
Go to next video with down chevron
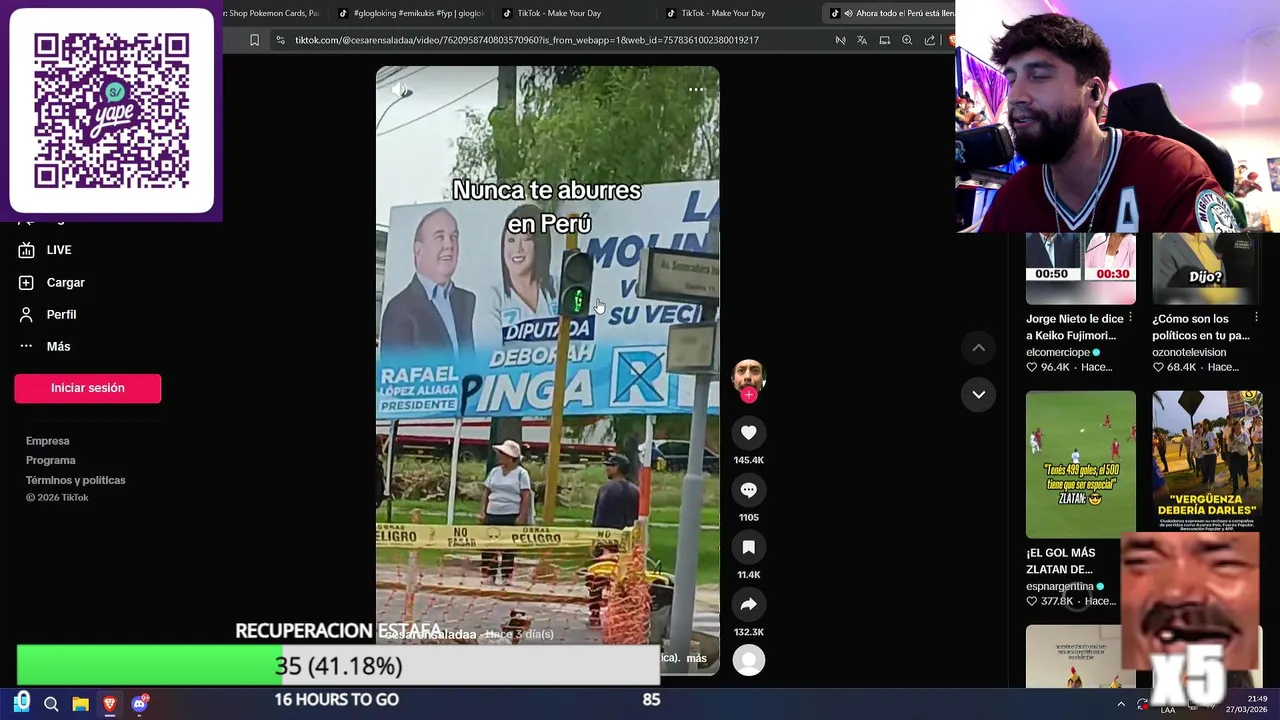click(x=979, y=395)
